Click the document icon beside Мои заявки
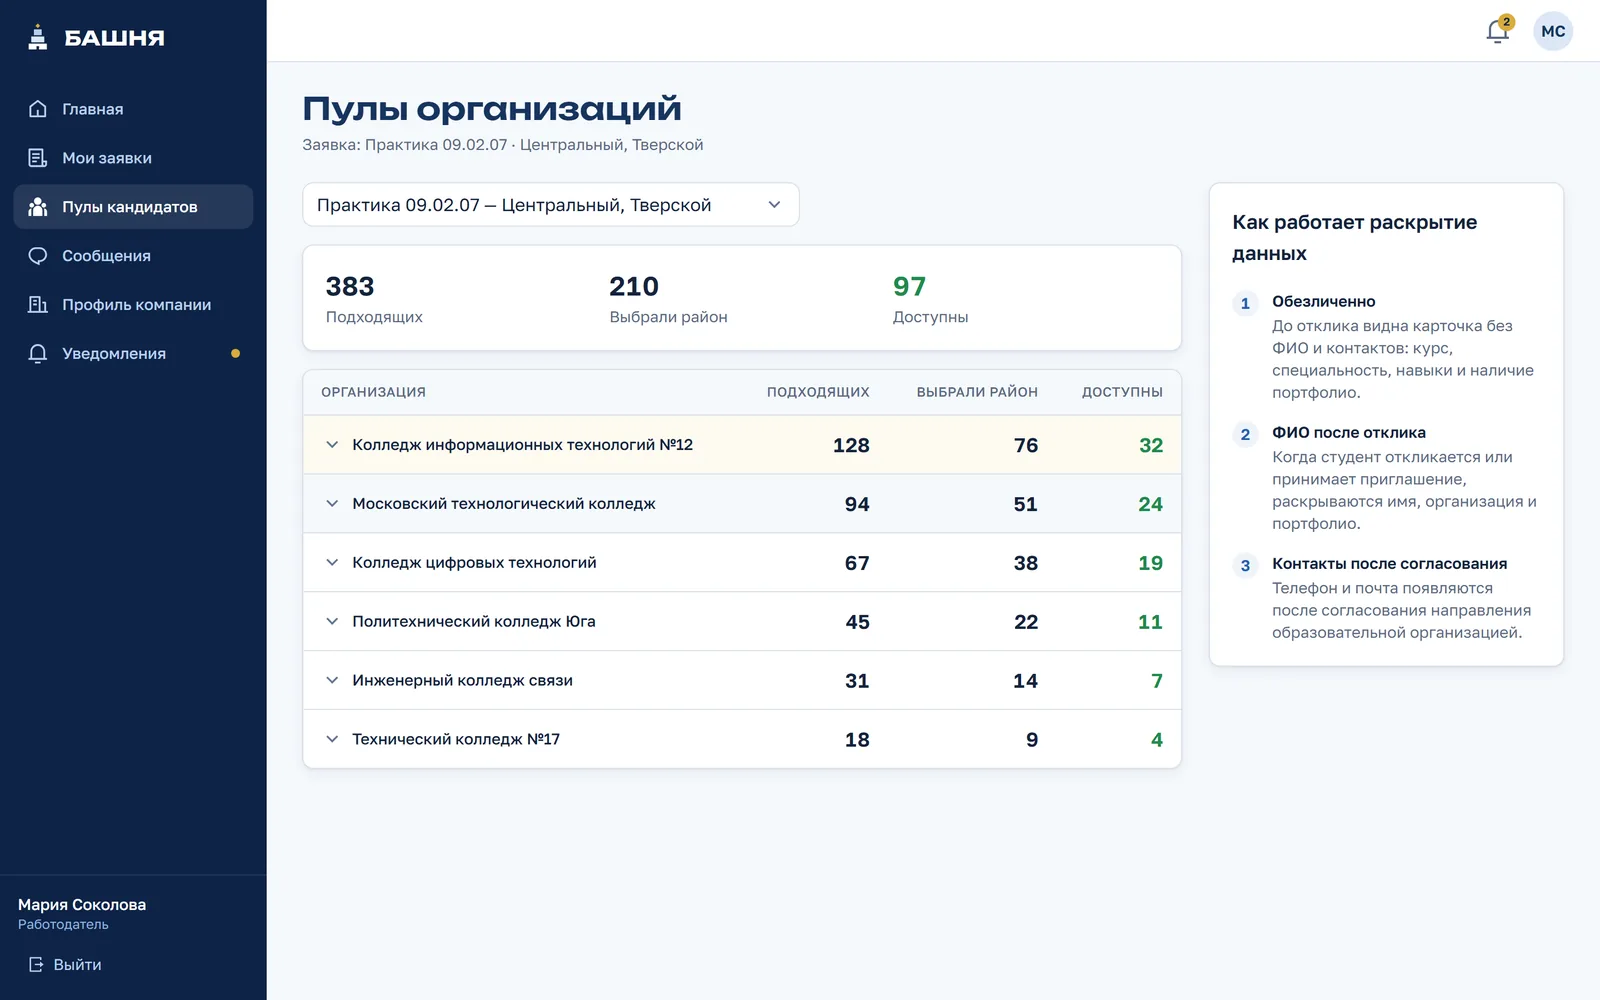 [x=38, y=158]
